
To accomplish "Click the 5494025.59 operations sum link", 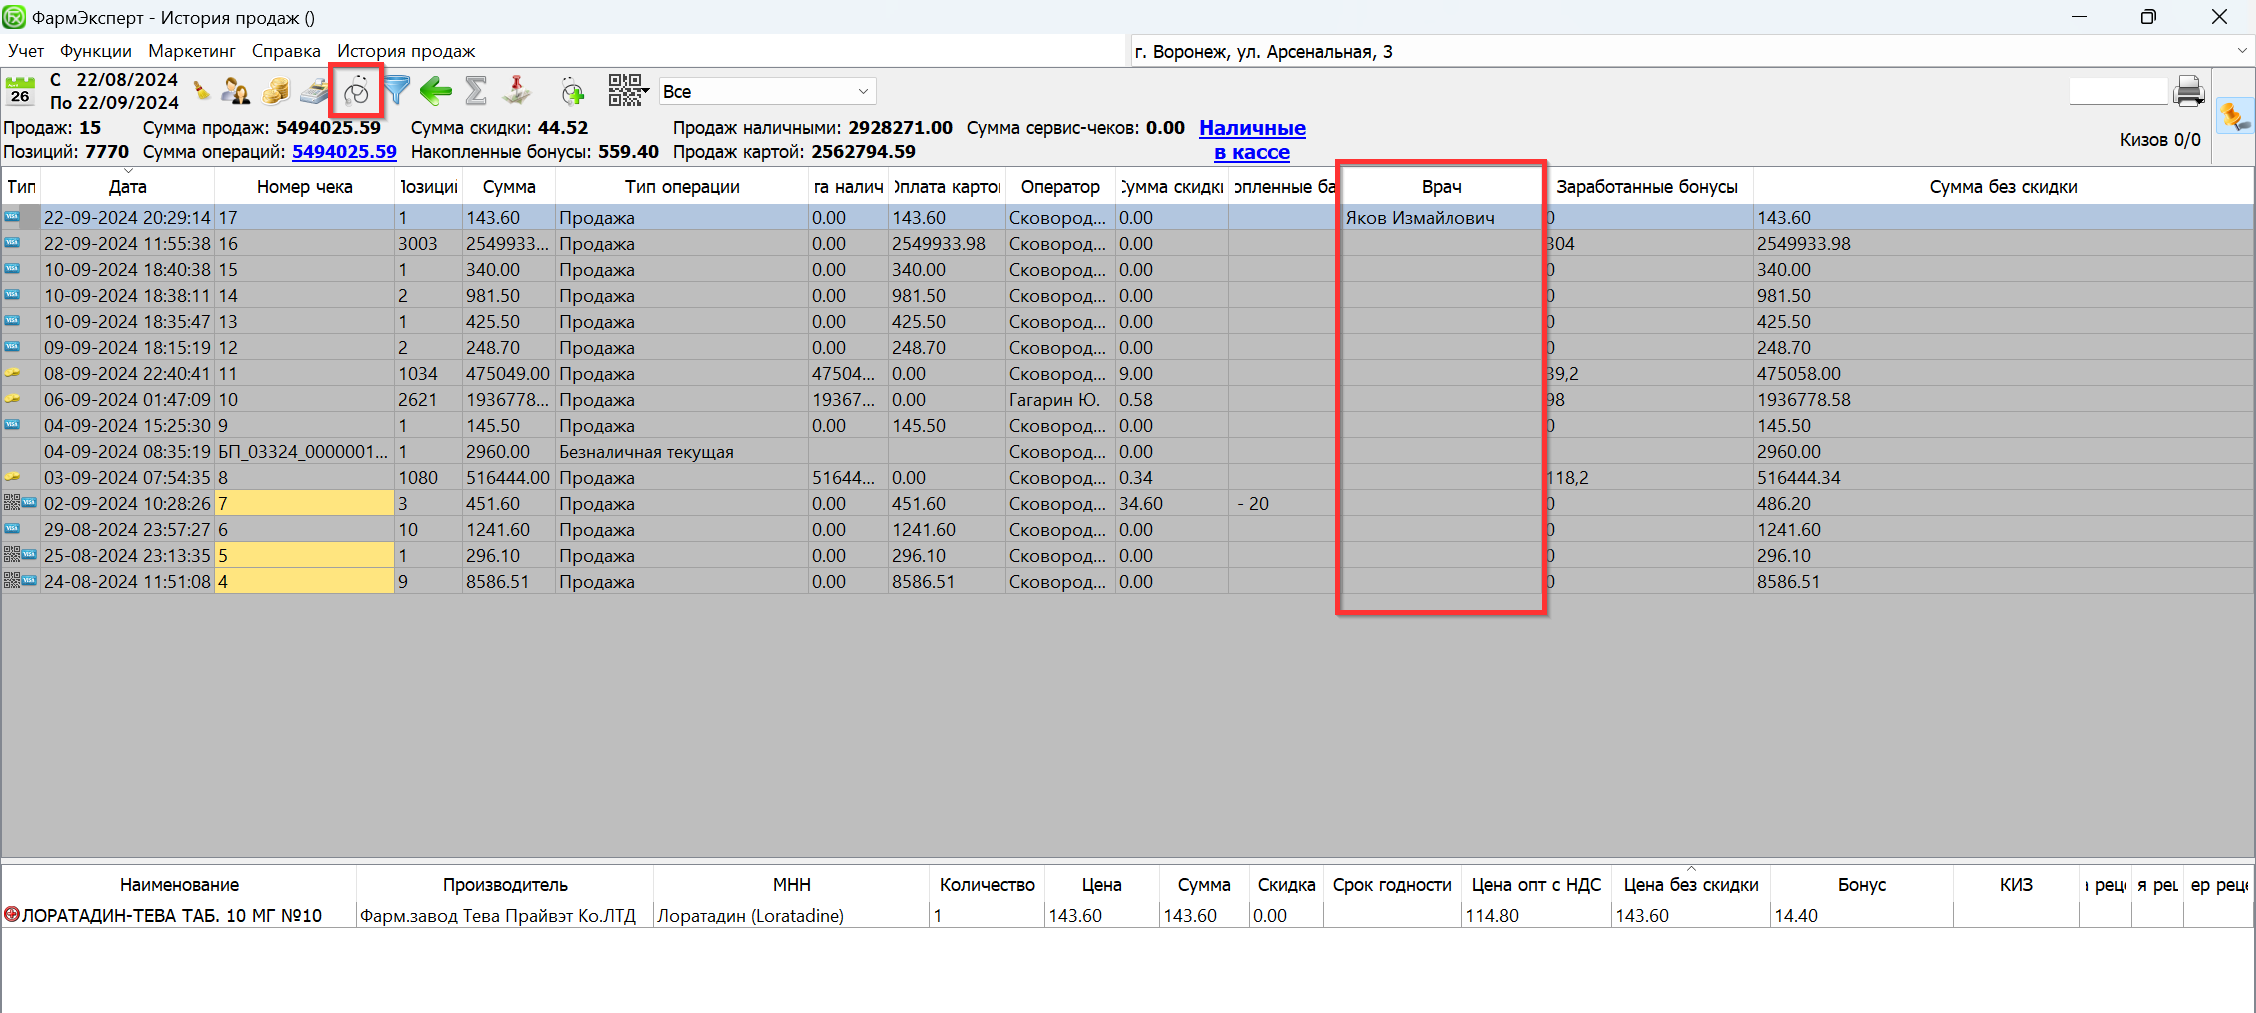I will coord(344,152).
